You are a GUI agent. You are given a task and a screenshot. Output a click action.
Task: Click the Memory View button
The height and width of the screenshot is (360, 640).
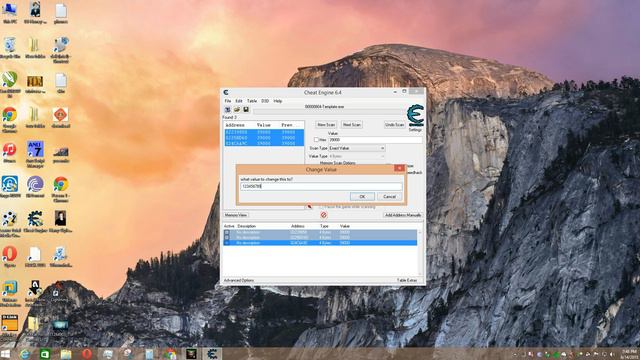point(236,215)
